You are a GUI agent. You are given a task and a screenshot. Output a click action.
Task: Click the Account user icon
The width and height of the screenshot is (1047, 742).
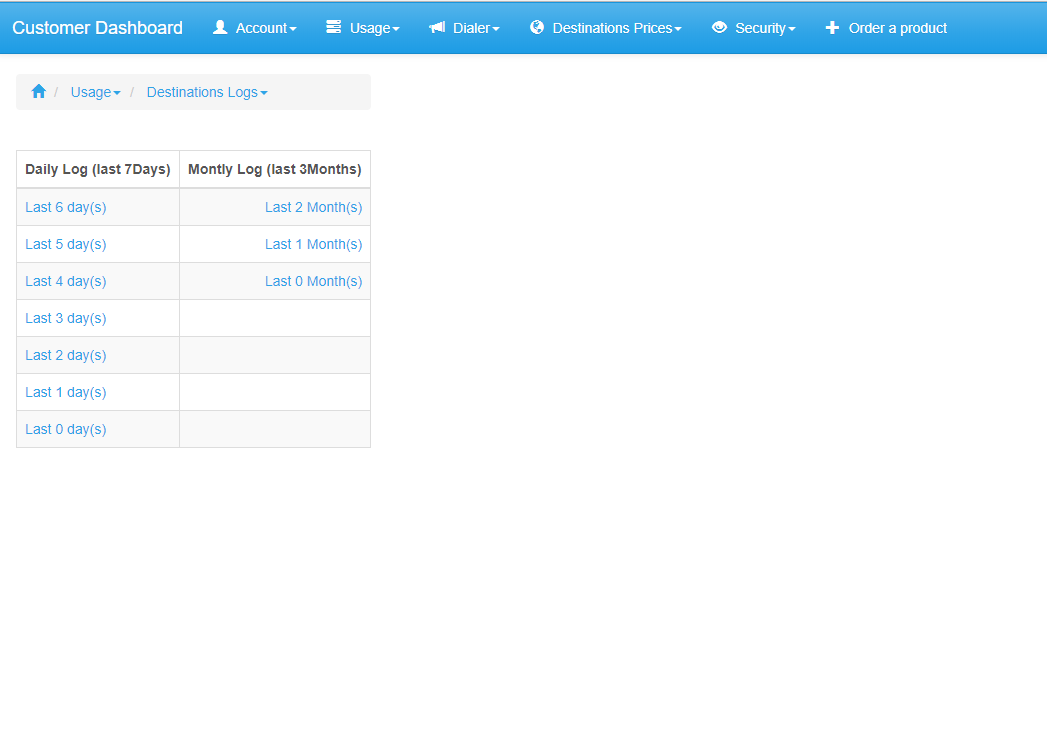220,27
